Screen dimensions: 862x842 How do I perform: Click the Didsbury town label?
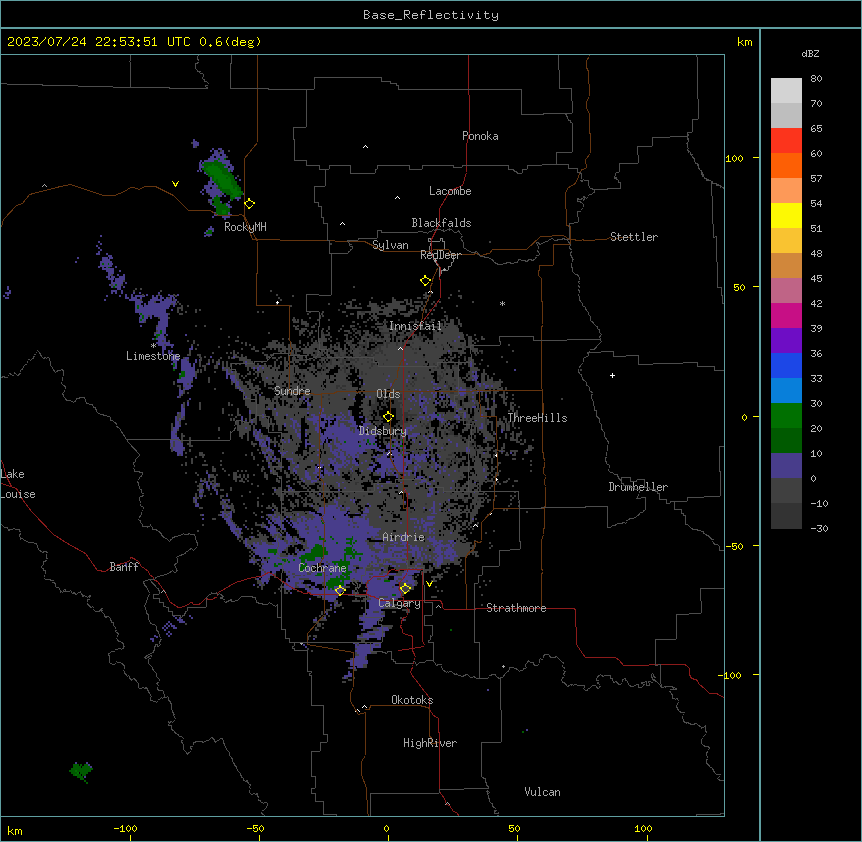click(383, 431)
